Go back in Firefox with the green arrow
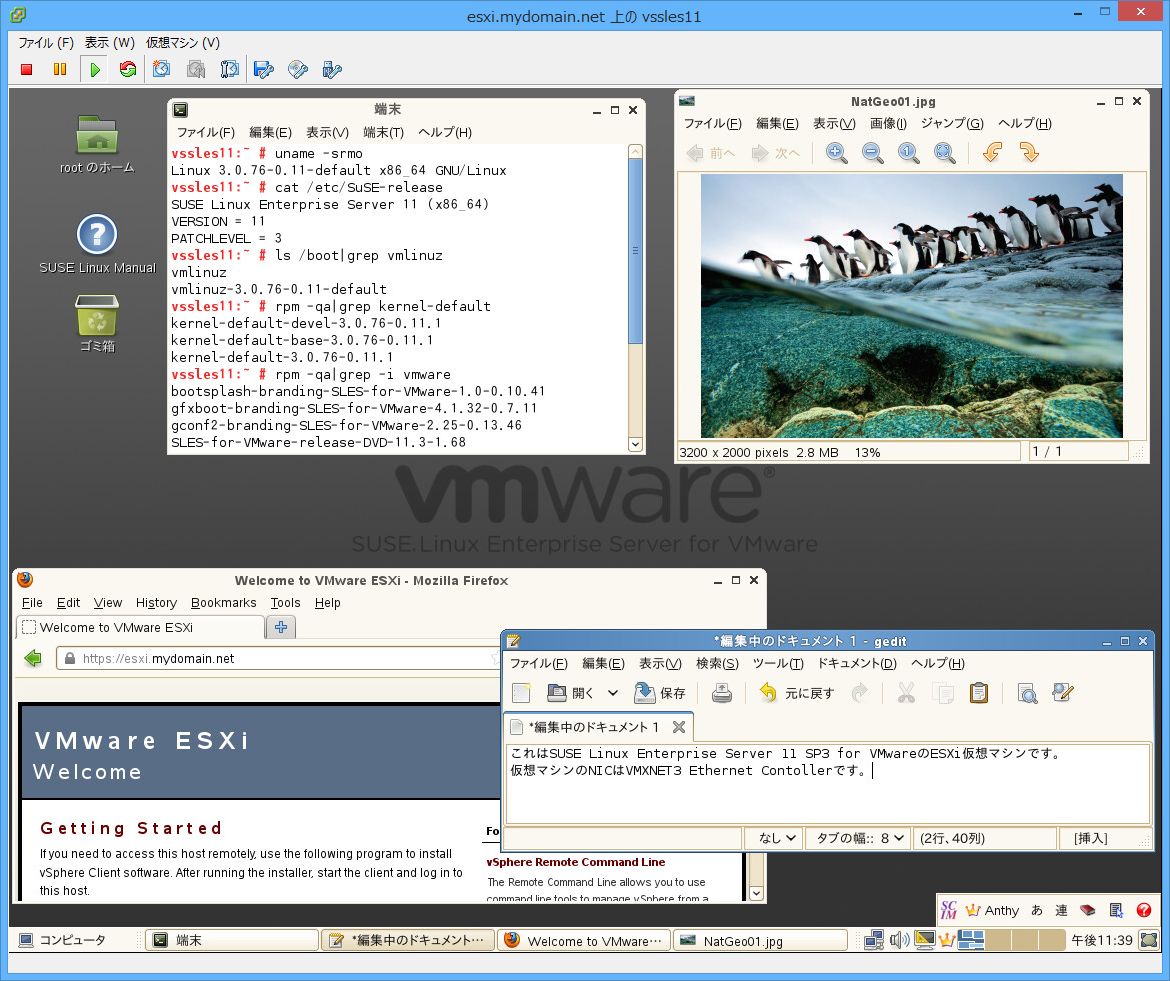 pos(33,658)
